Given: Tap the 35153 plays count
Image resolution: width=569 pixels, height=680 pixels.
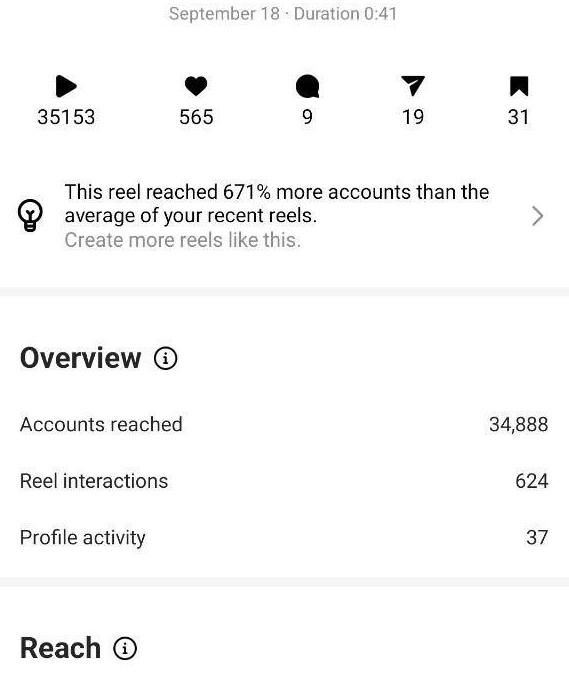Looking at the screenshot, I should (66, 117).
